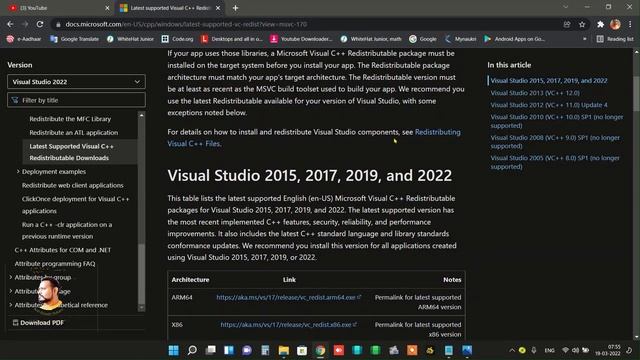Screen dimensions: 640x360
Task: Expand the Attributes by usage node
Action: (11, 291)
